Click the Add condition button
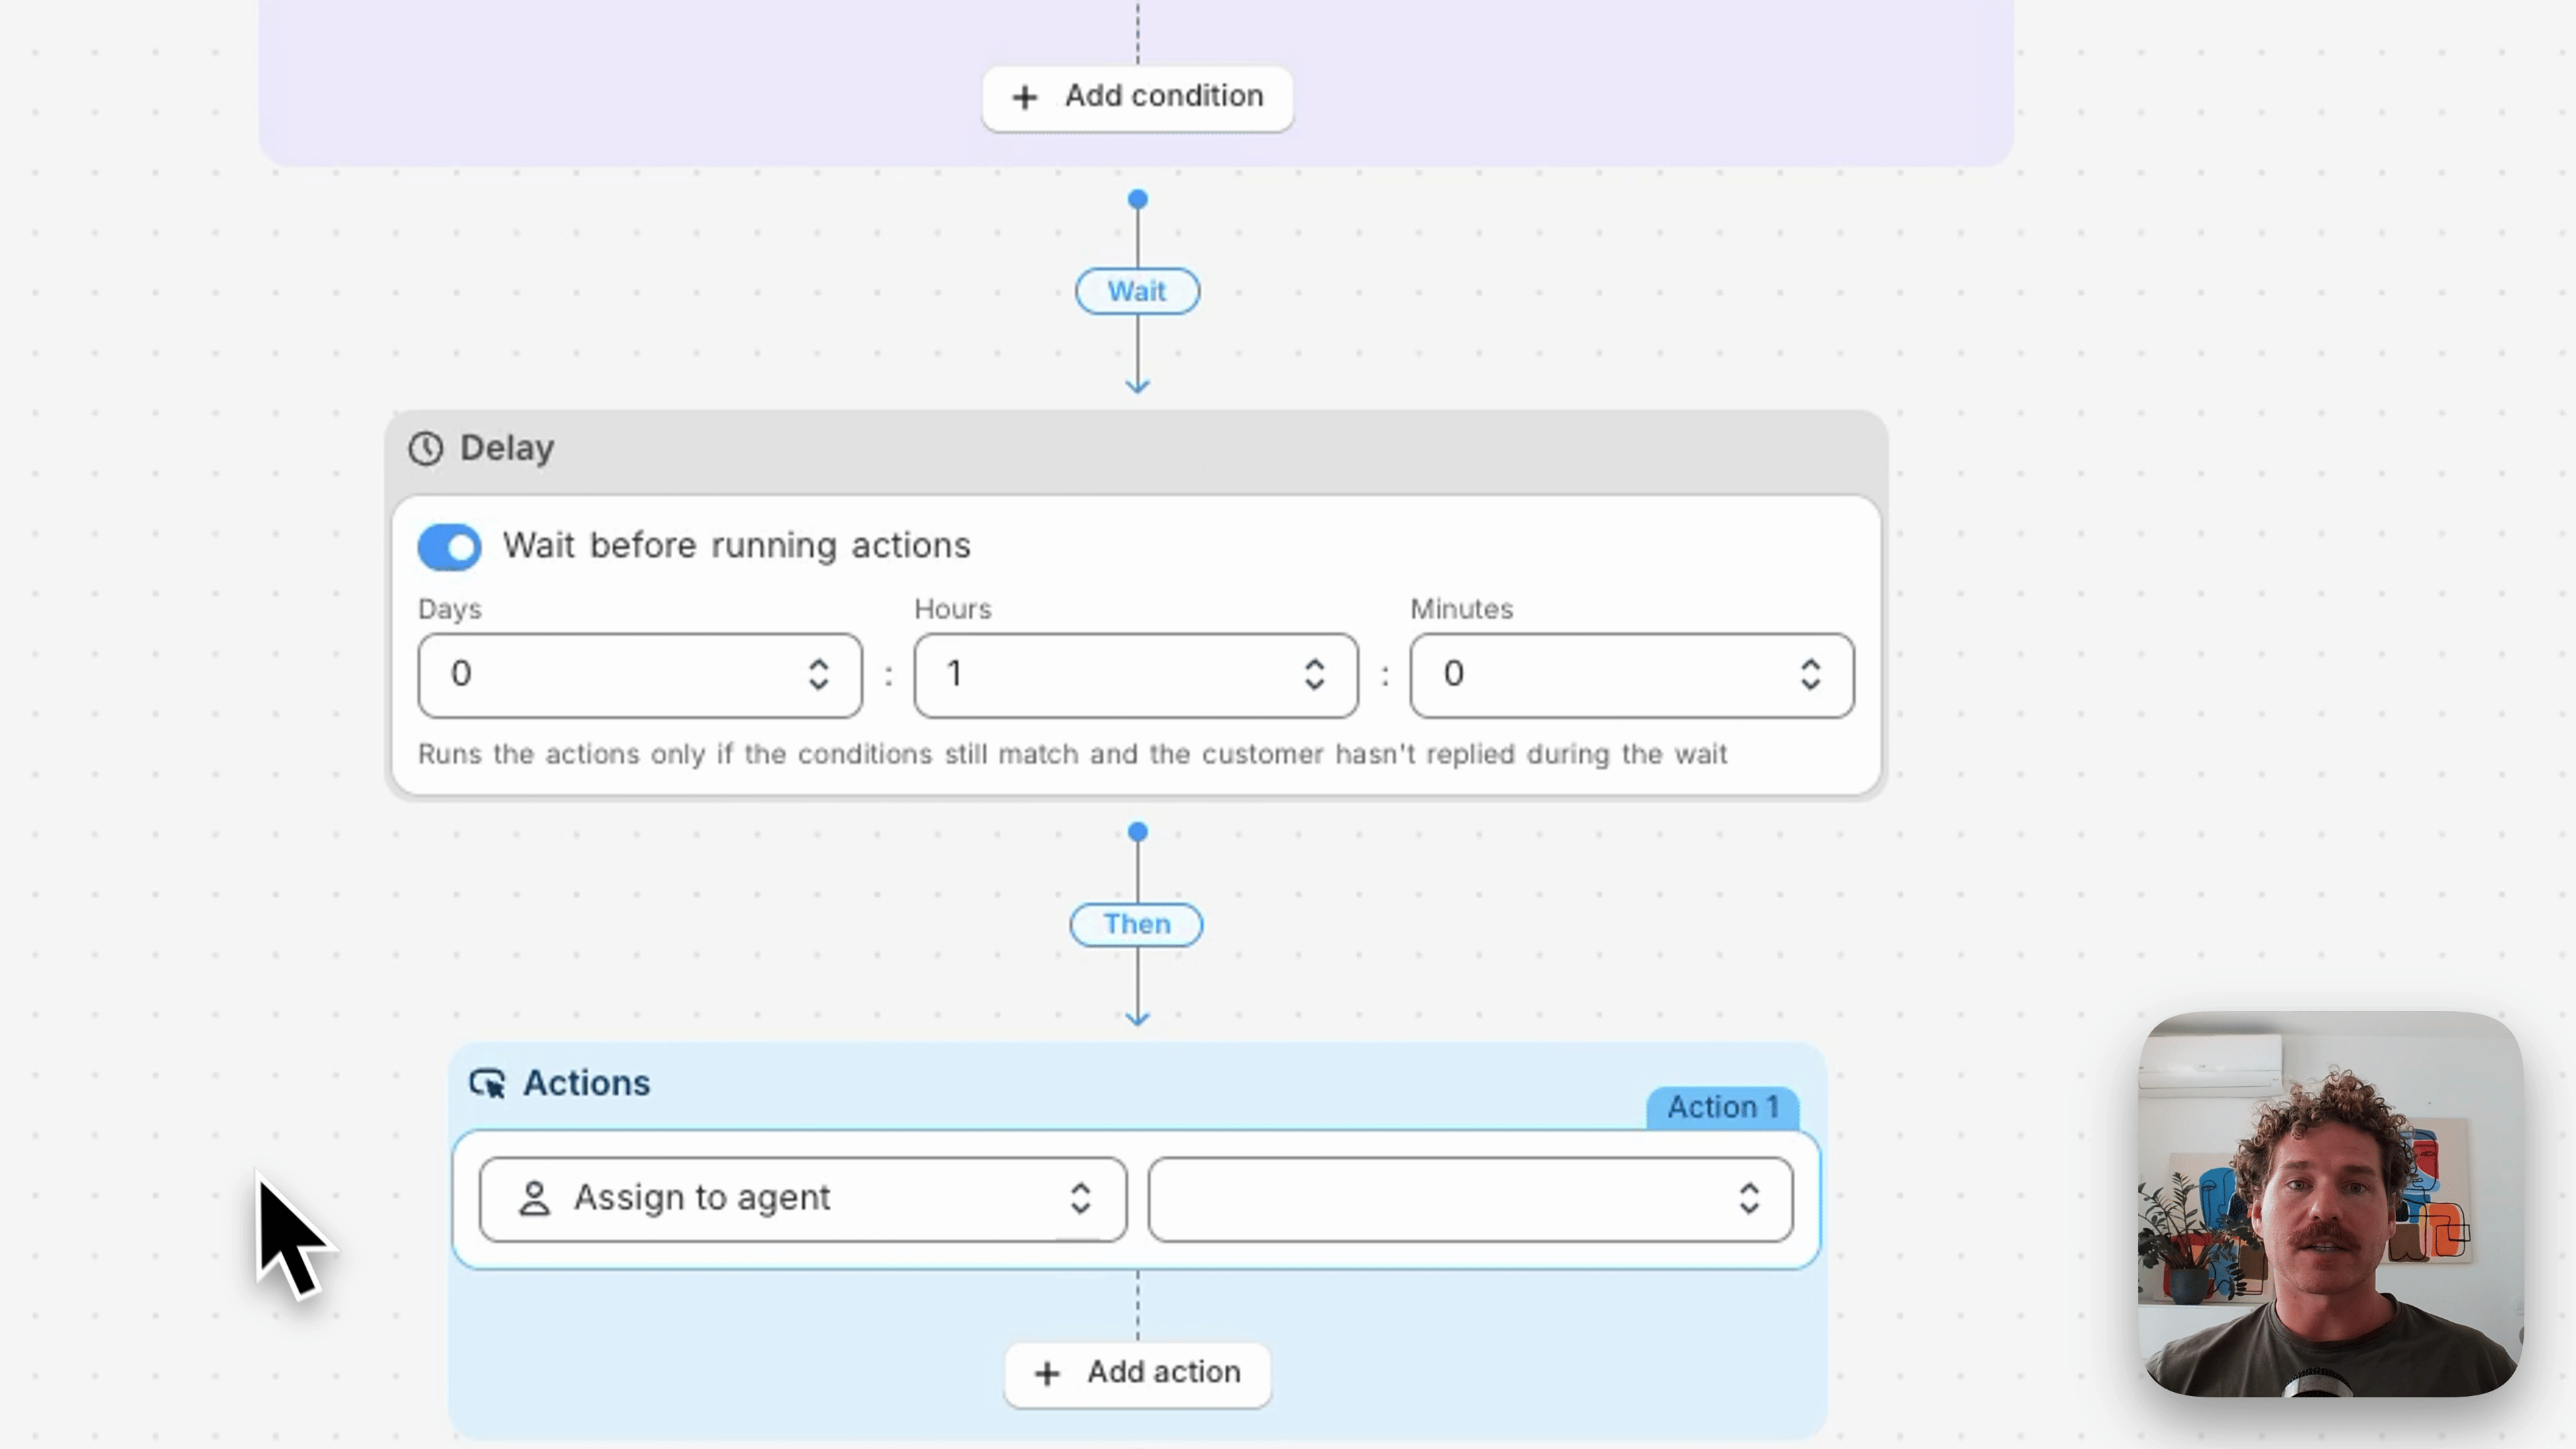The width and height of the screenshot is (2576, 1449). 1138,98
